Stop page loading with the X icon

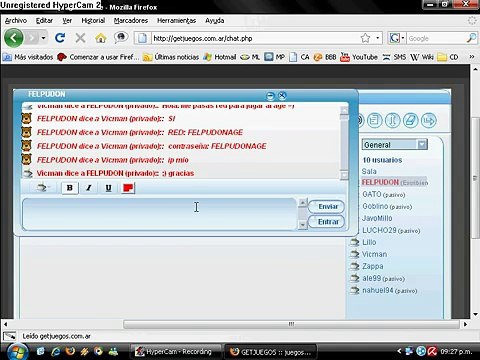tap(80, 38)
